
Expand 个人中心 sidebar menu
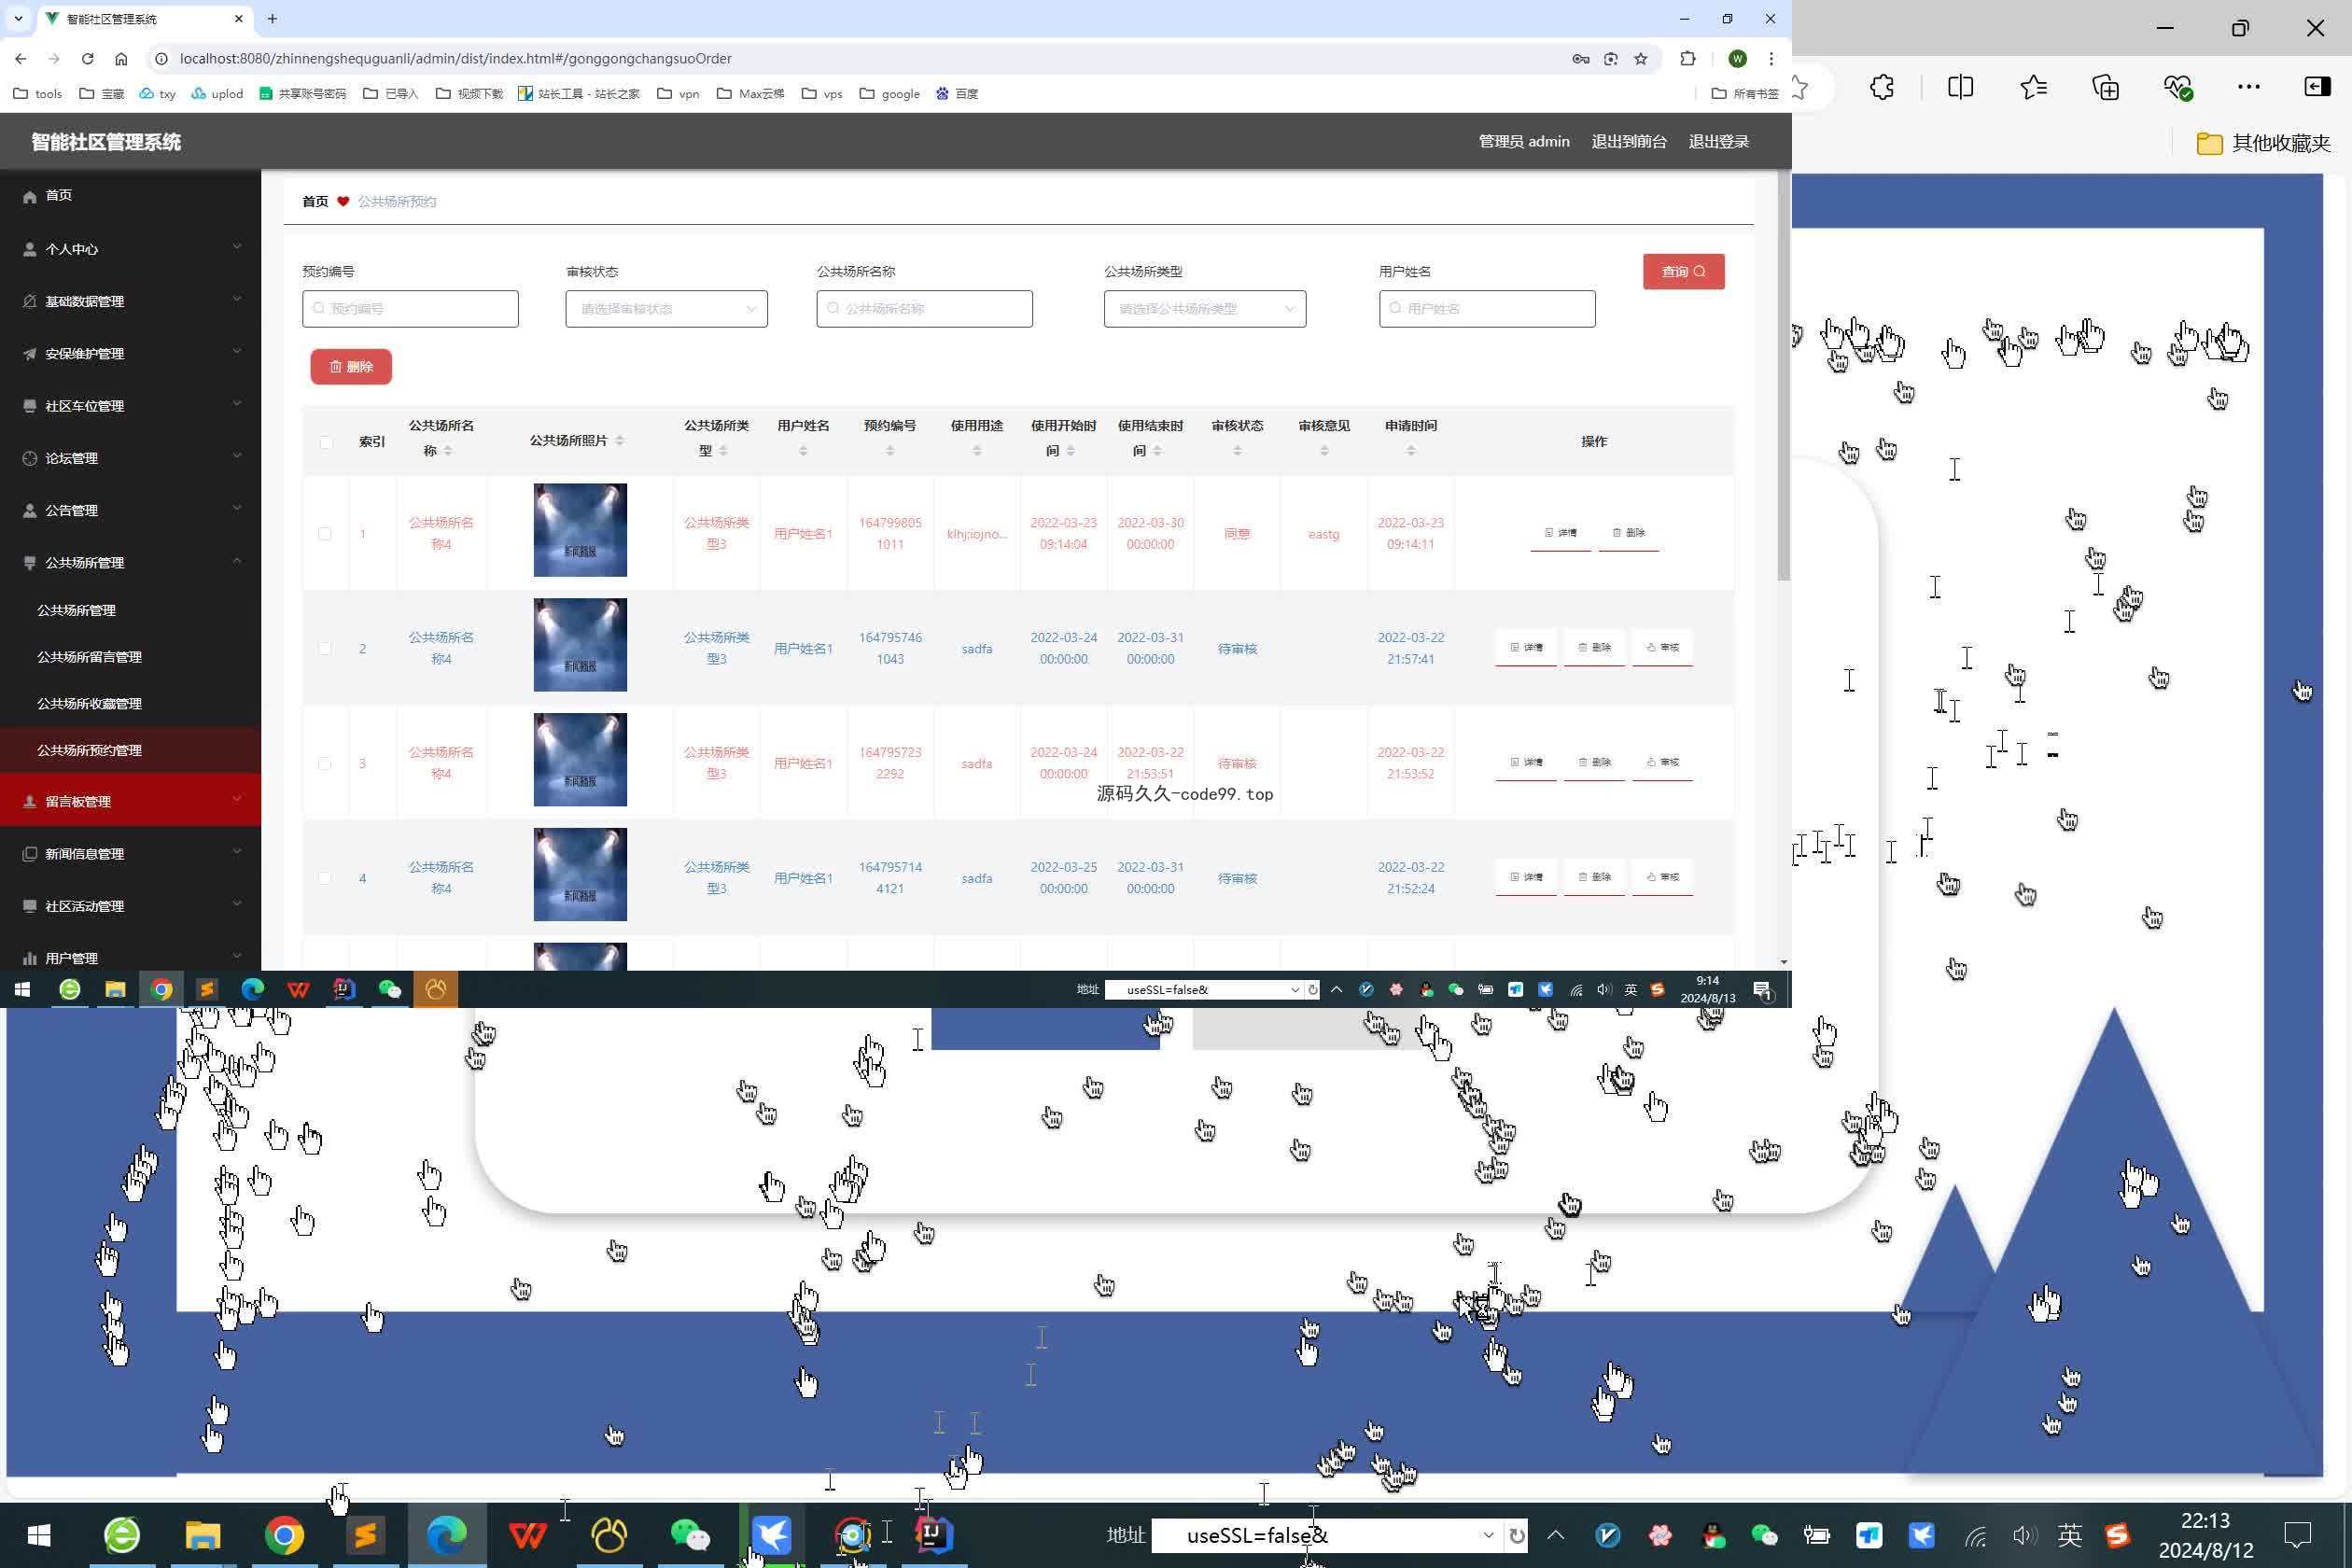click(130, 248)
